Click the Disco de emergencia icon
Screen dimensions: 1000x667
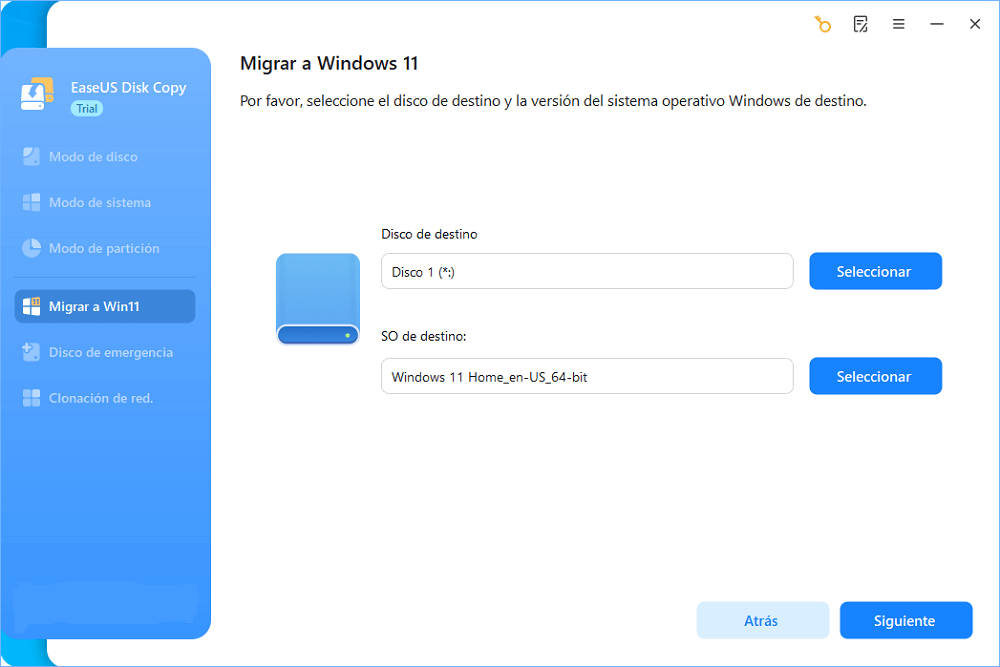pos(31,352)
